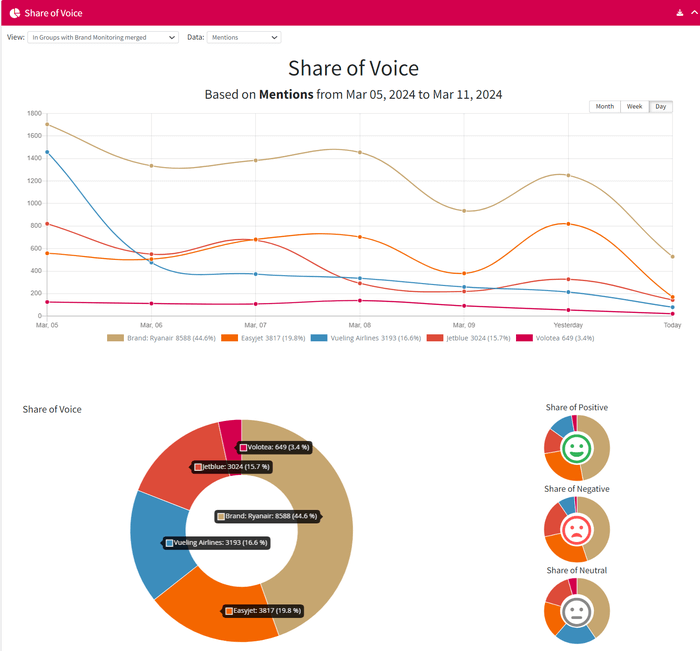The width and height of the screenshot is (700, 651).
Task: Click Vueling data point at Mar, 05
Action: click(47, 152)
